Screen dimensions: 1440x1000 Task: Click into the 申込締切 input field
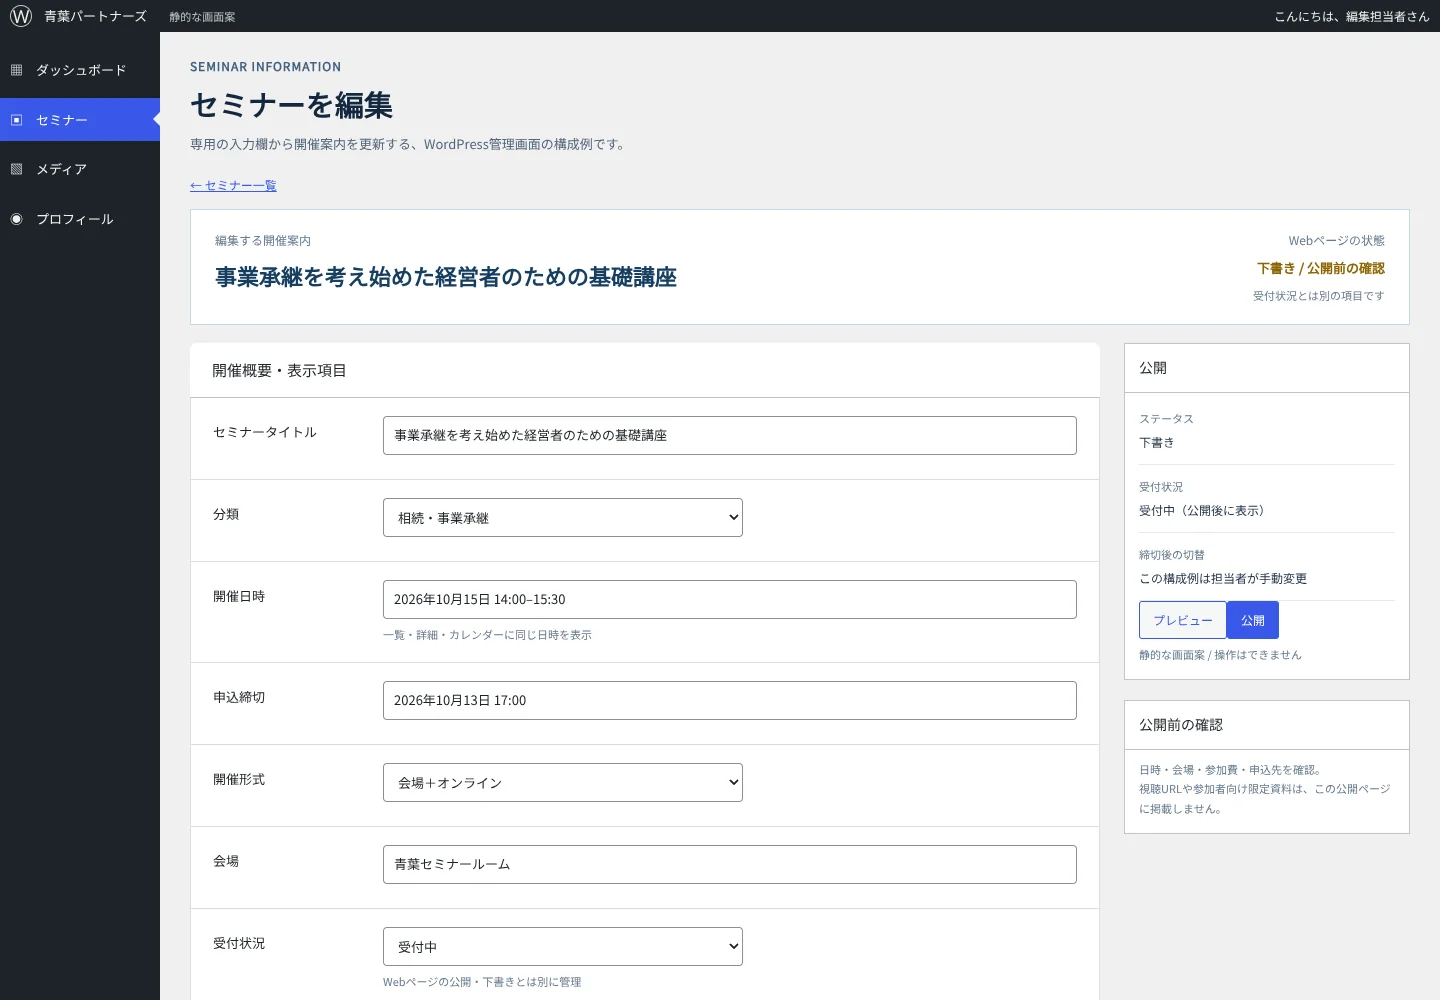[x=730, y=701]
